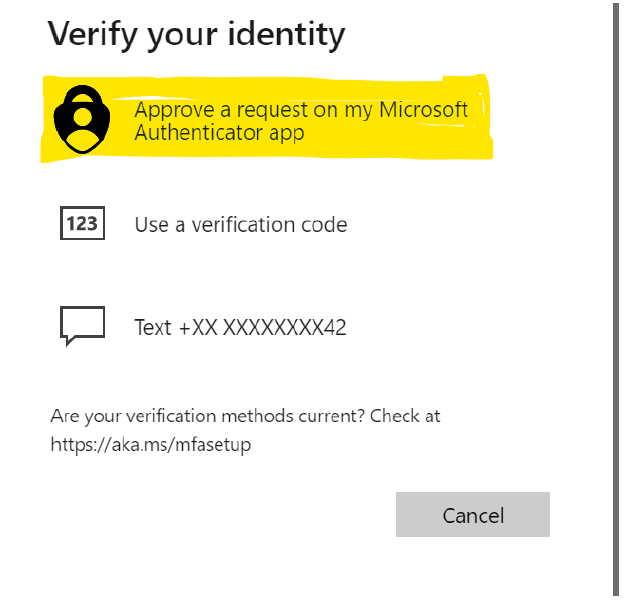630x615 pixels.
Task: Open the https://aka.ms/mfasetup link
Action: click(150, 445)
